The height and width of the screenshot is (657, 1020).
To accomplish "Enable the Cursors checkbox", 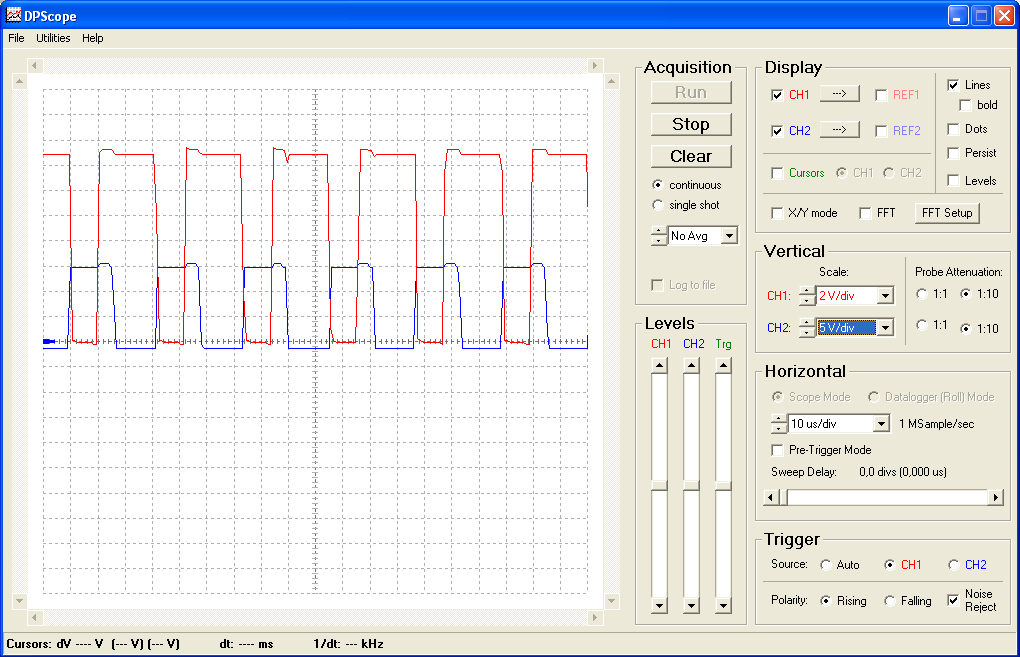I will click(x=777, y=173).
